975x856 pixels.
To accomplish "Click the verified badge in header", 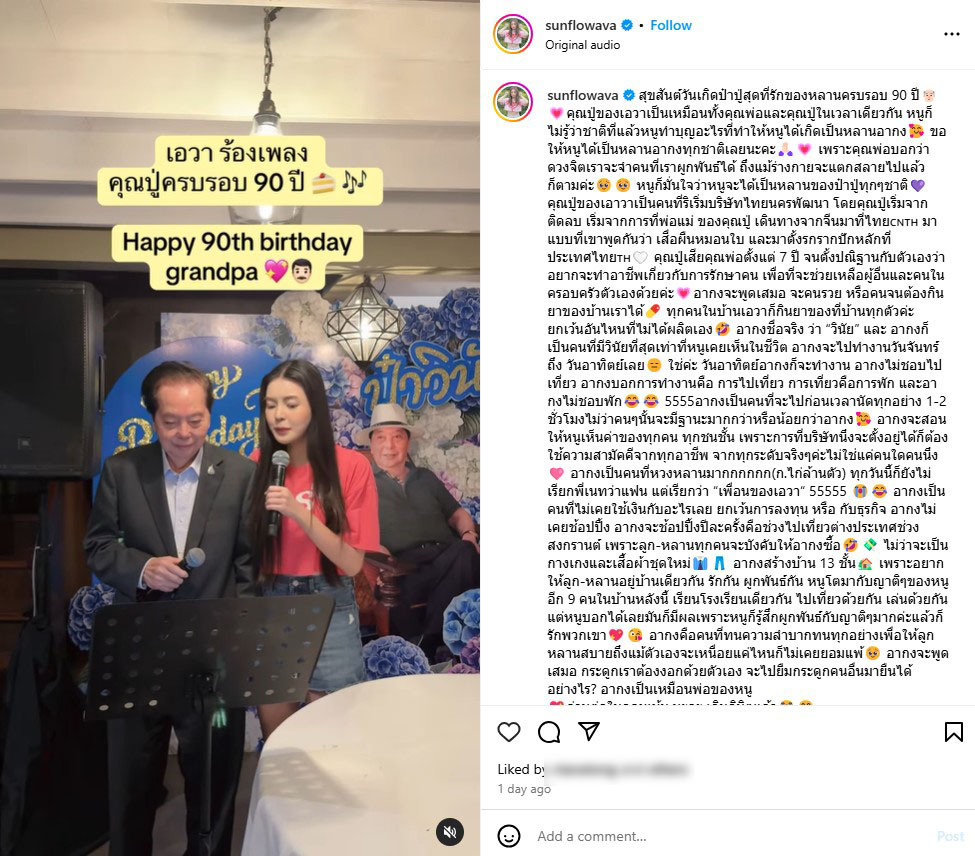I will (x=627, y=25).
